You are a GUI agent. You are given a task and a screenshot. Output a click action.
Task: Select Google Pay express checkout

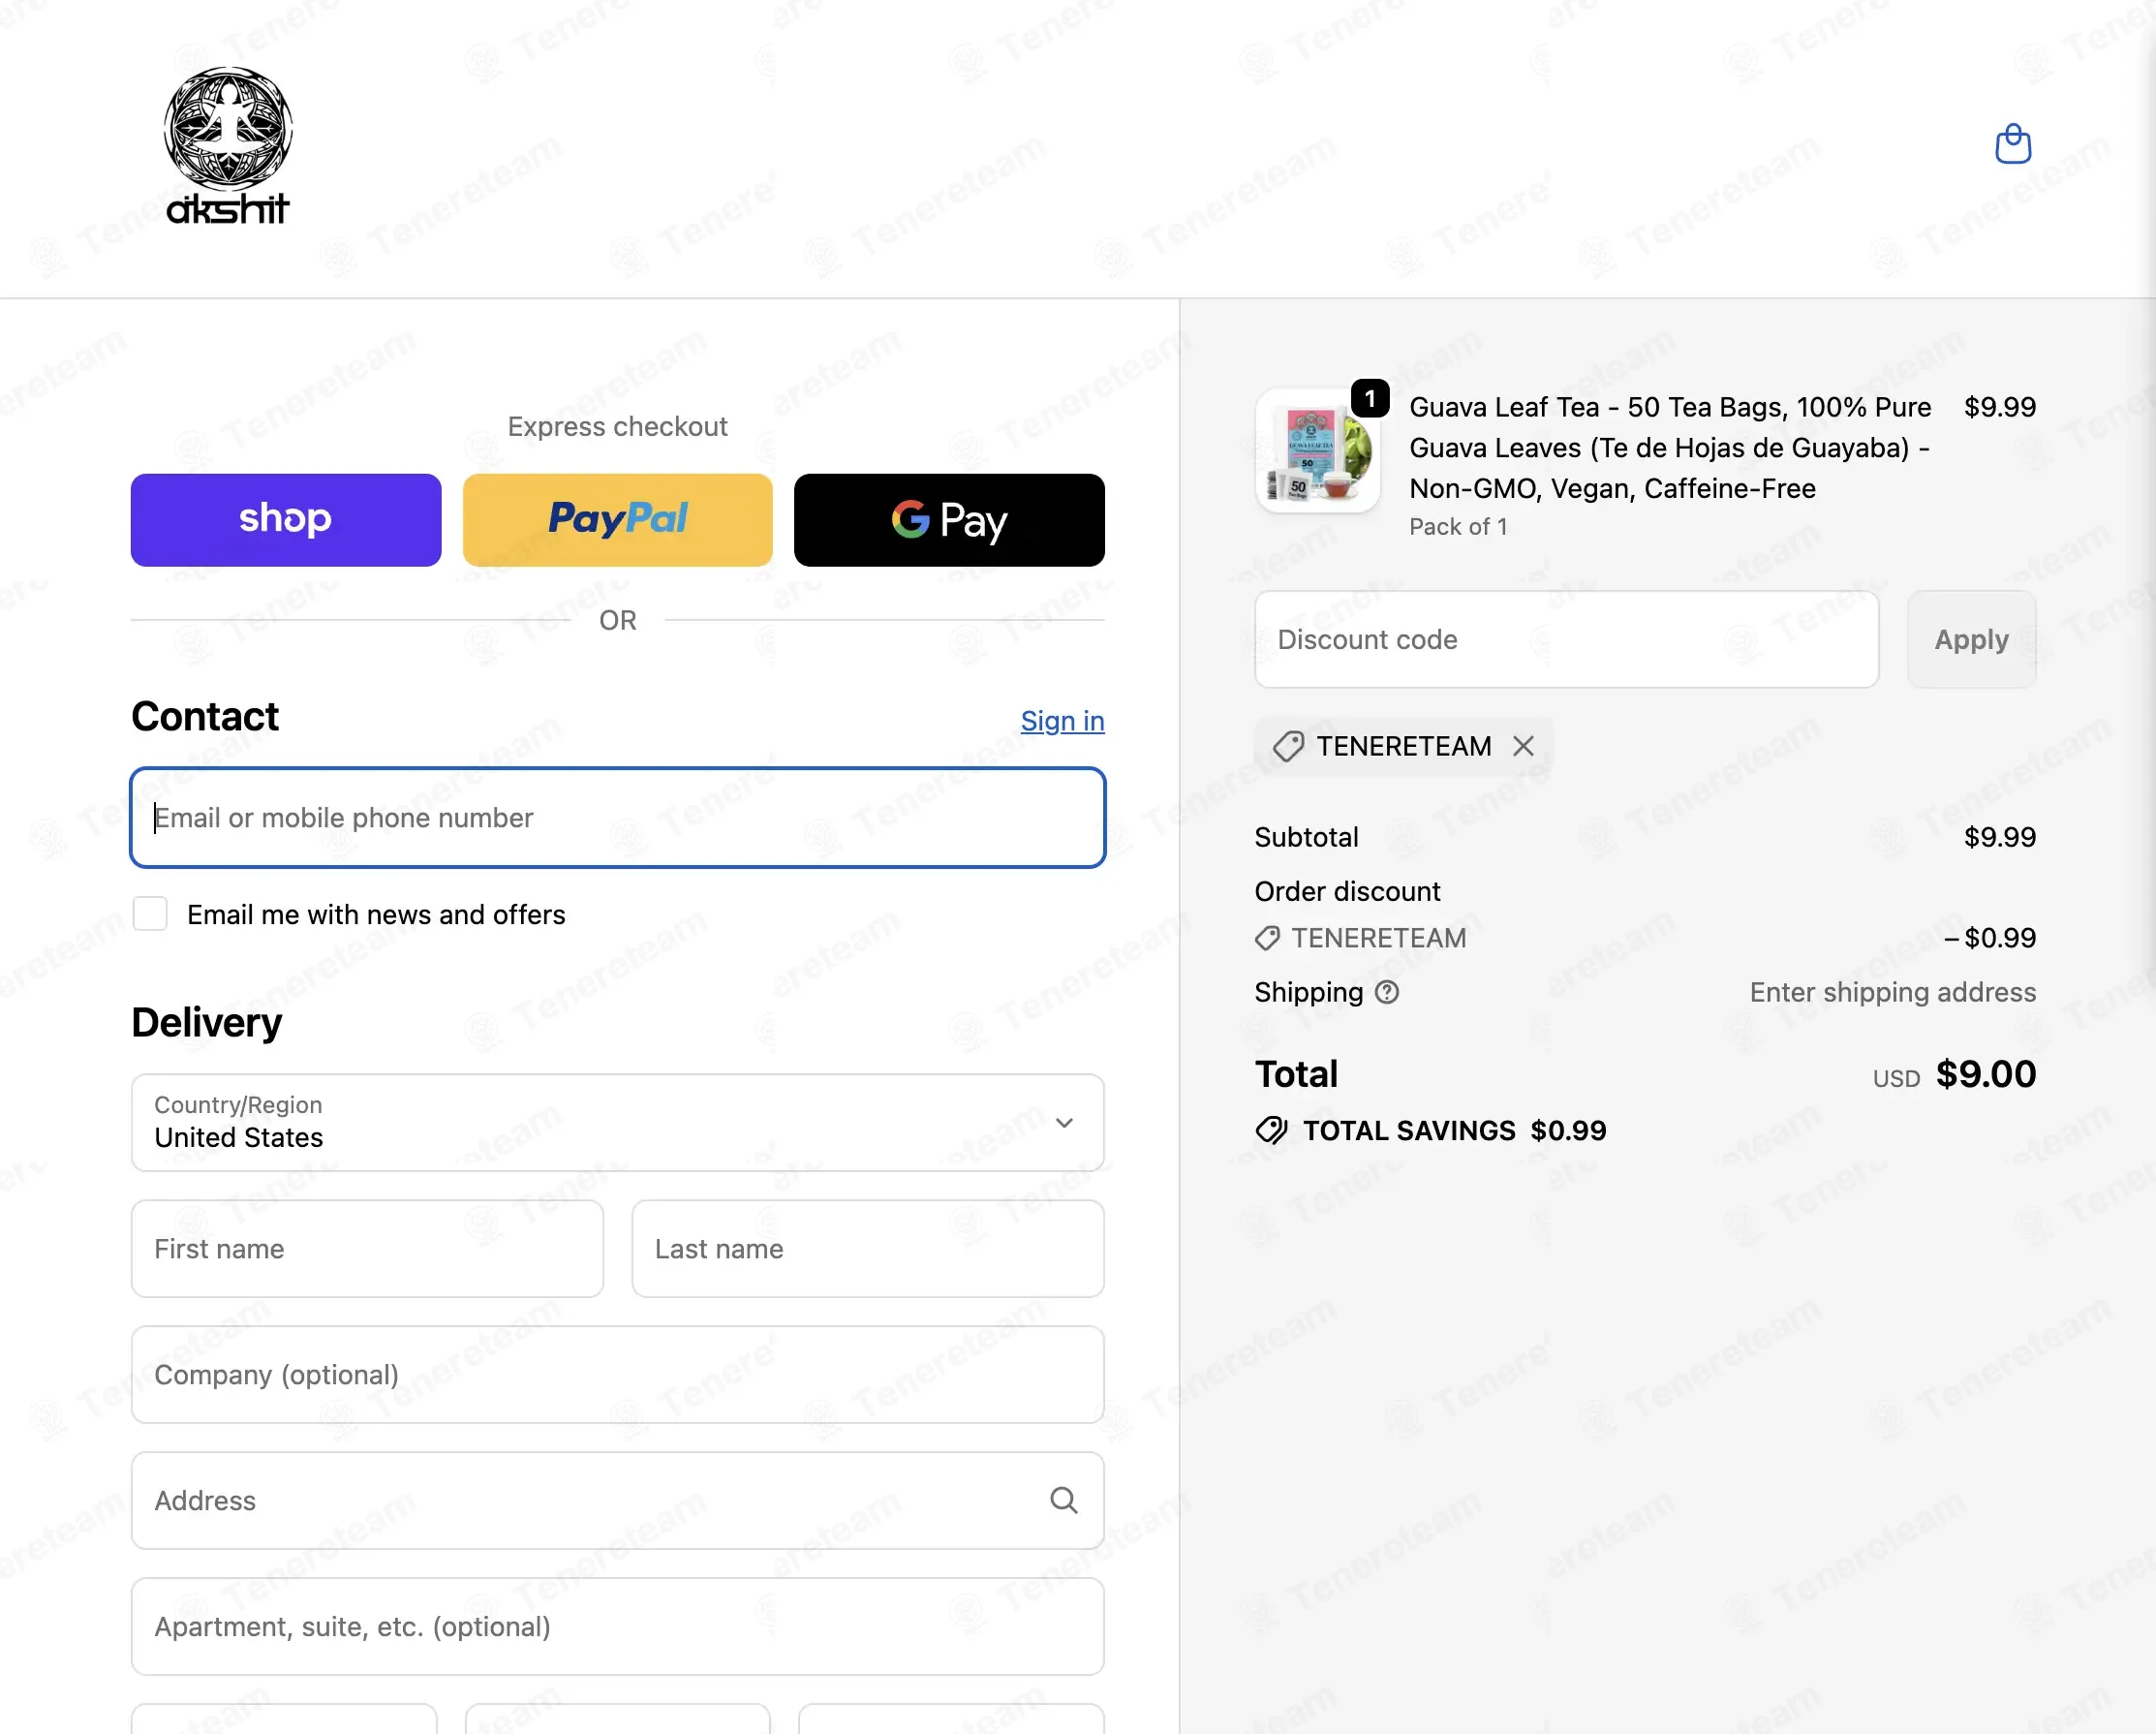[949, 520]
